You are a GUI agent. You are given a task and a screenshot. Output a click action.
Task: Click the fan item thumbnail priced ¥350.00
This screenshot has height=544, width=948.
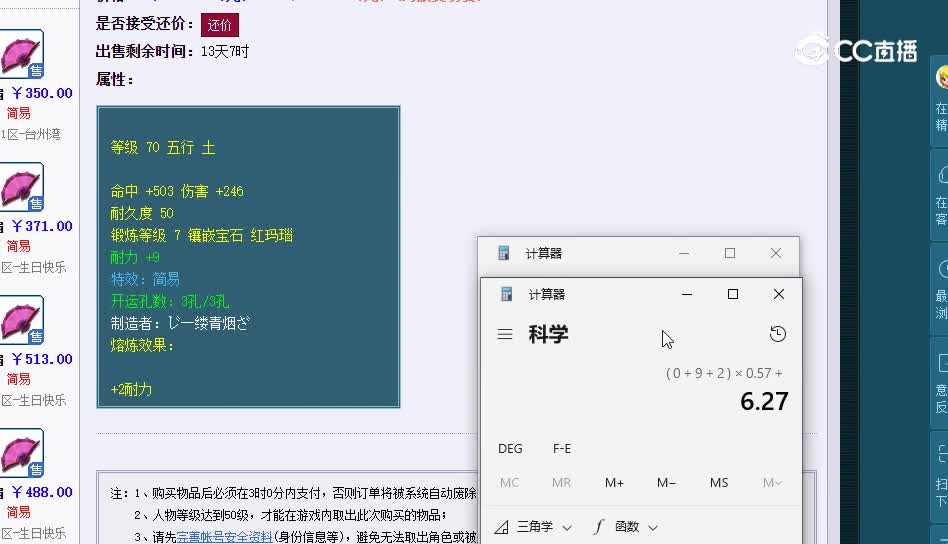(21, 54)
